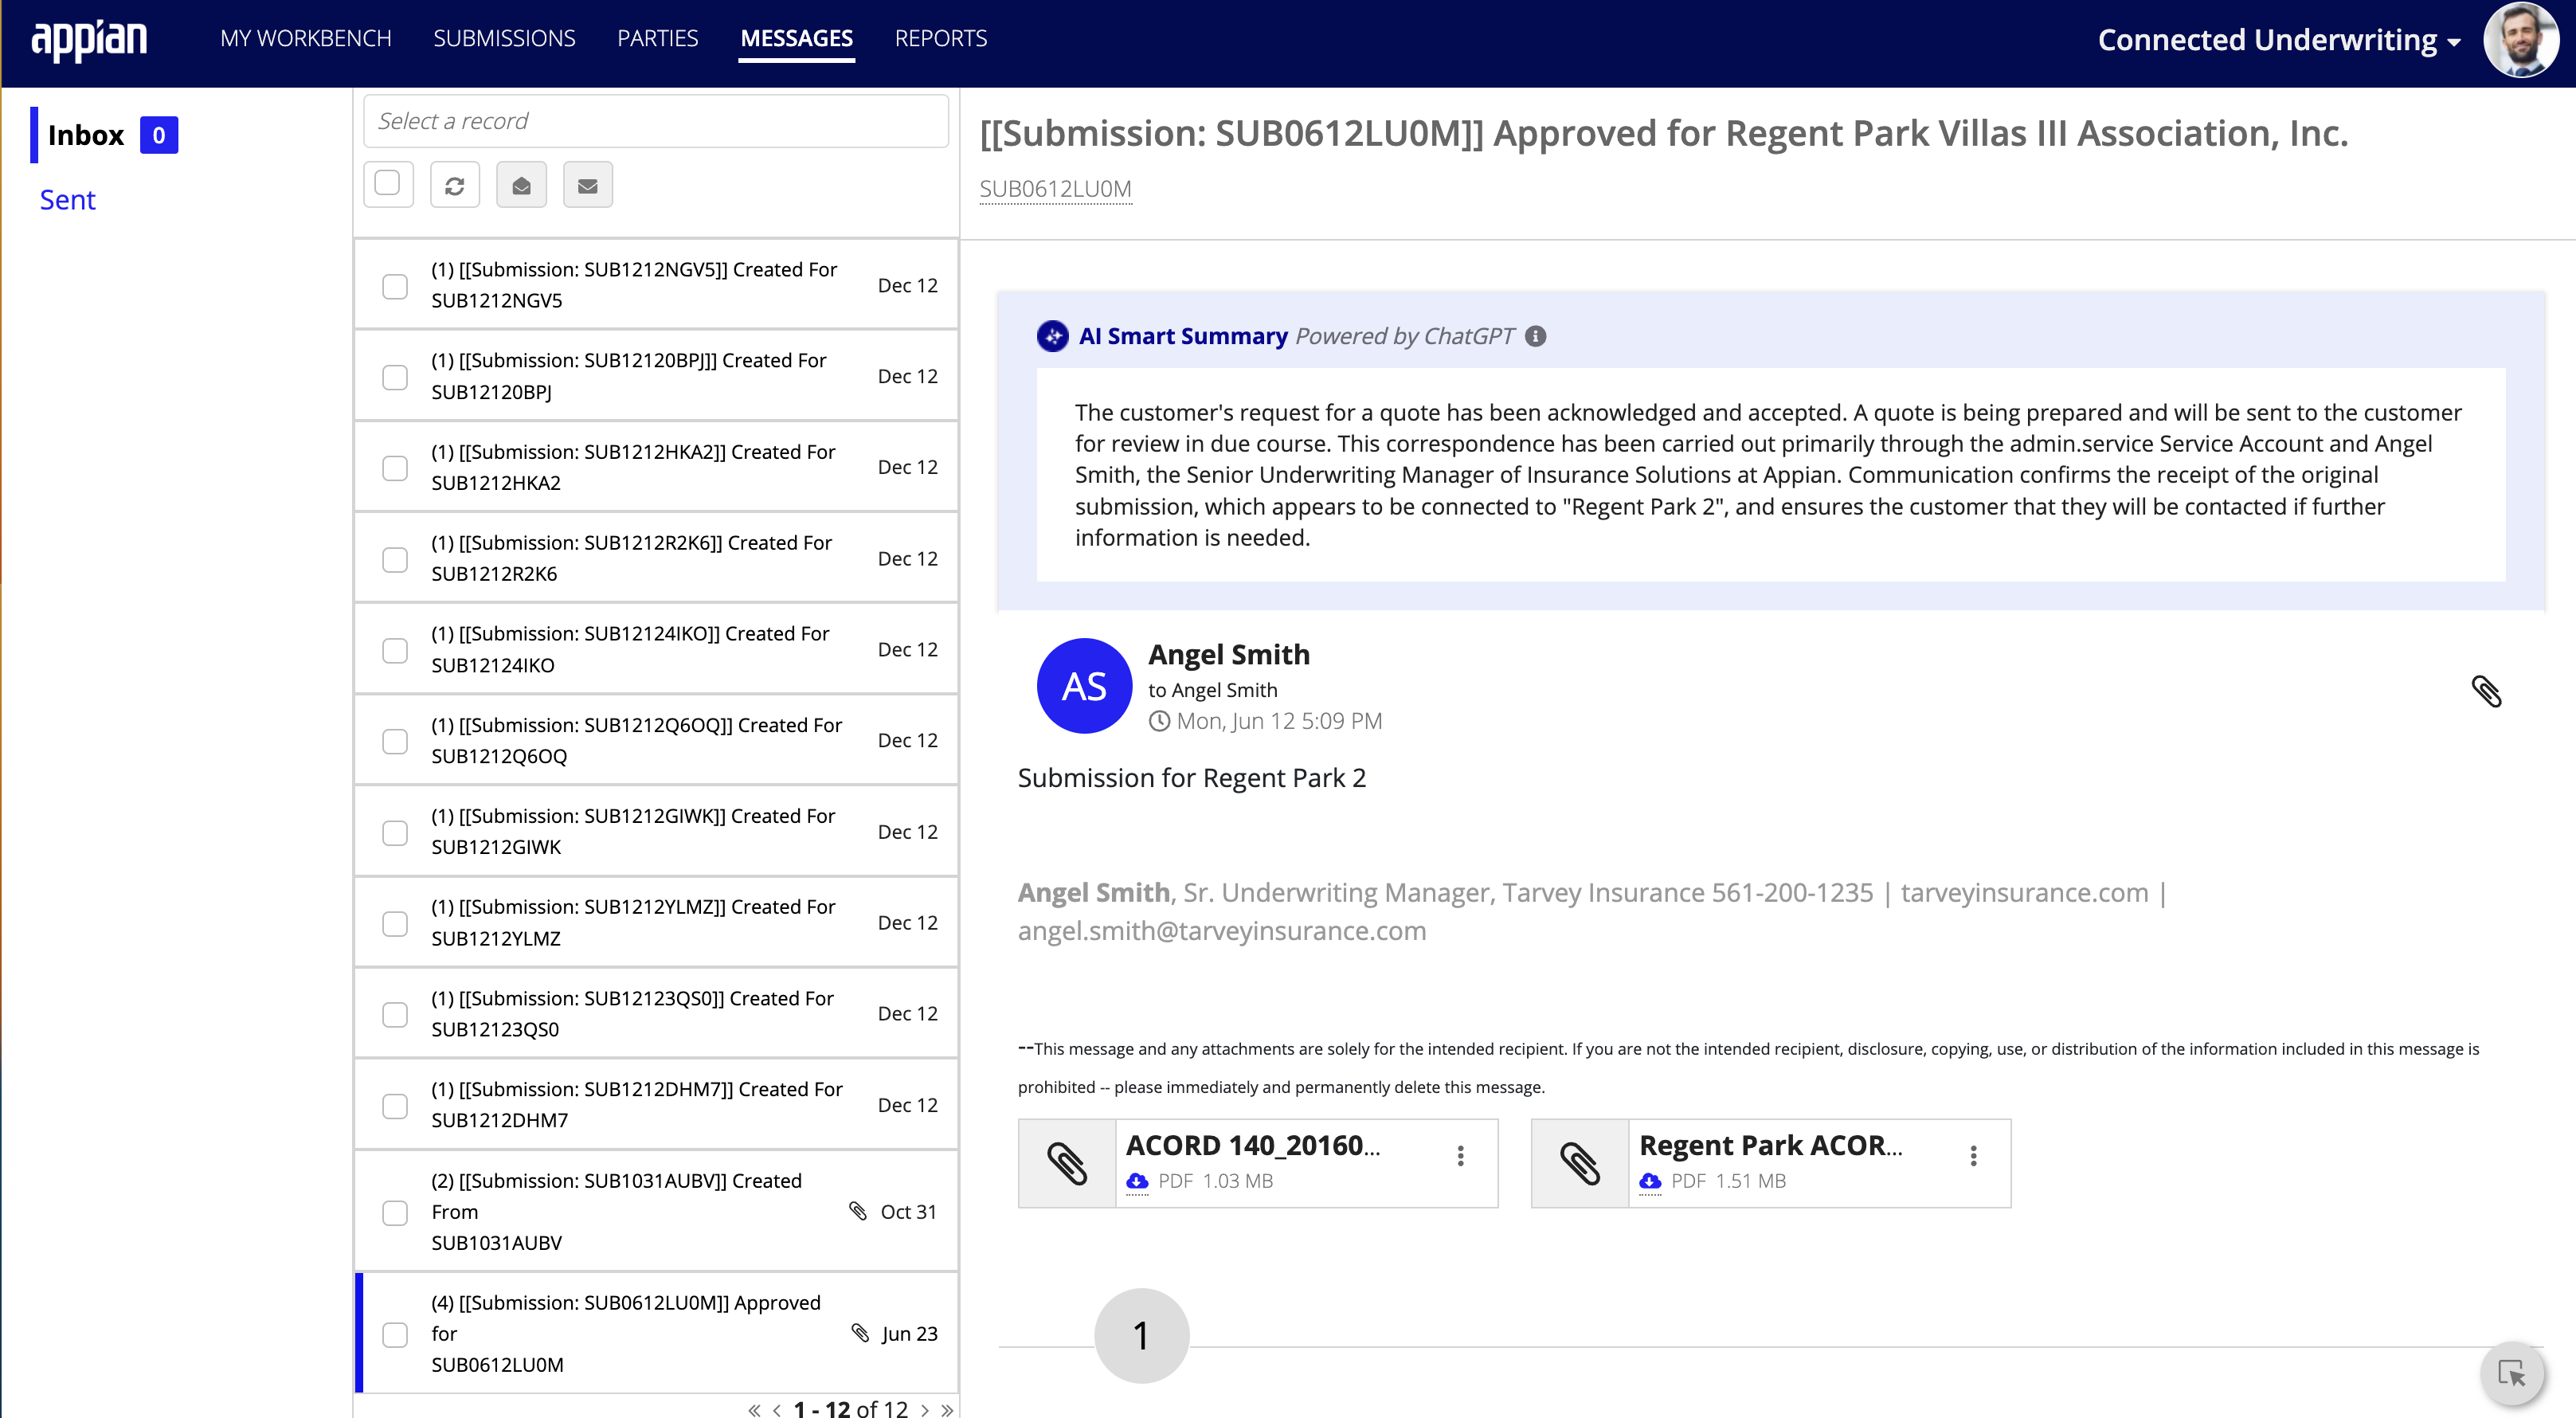The width and height of the screenshot is (2576, 1418).
Task: Click the mark as unread envelope icon
Action: point(588,185)
